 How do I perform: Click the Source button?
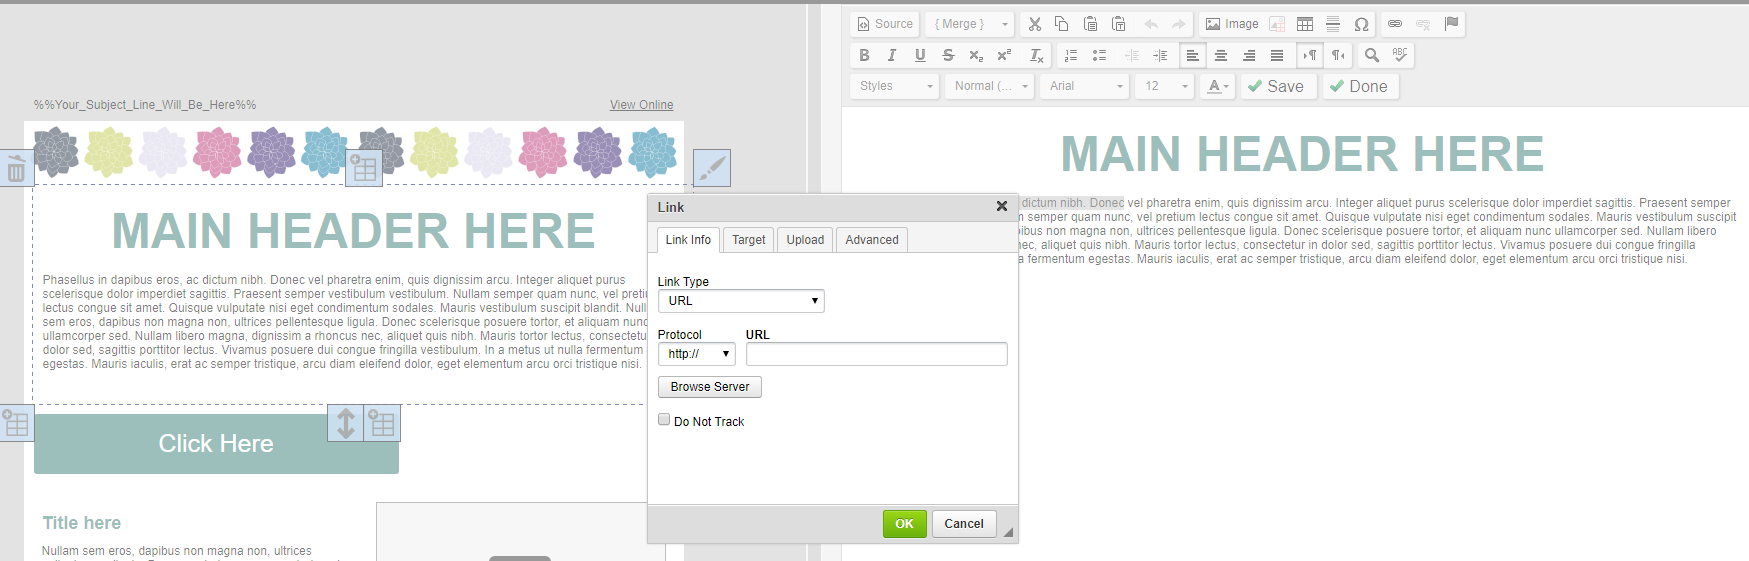[x=885, y=24]
